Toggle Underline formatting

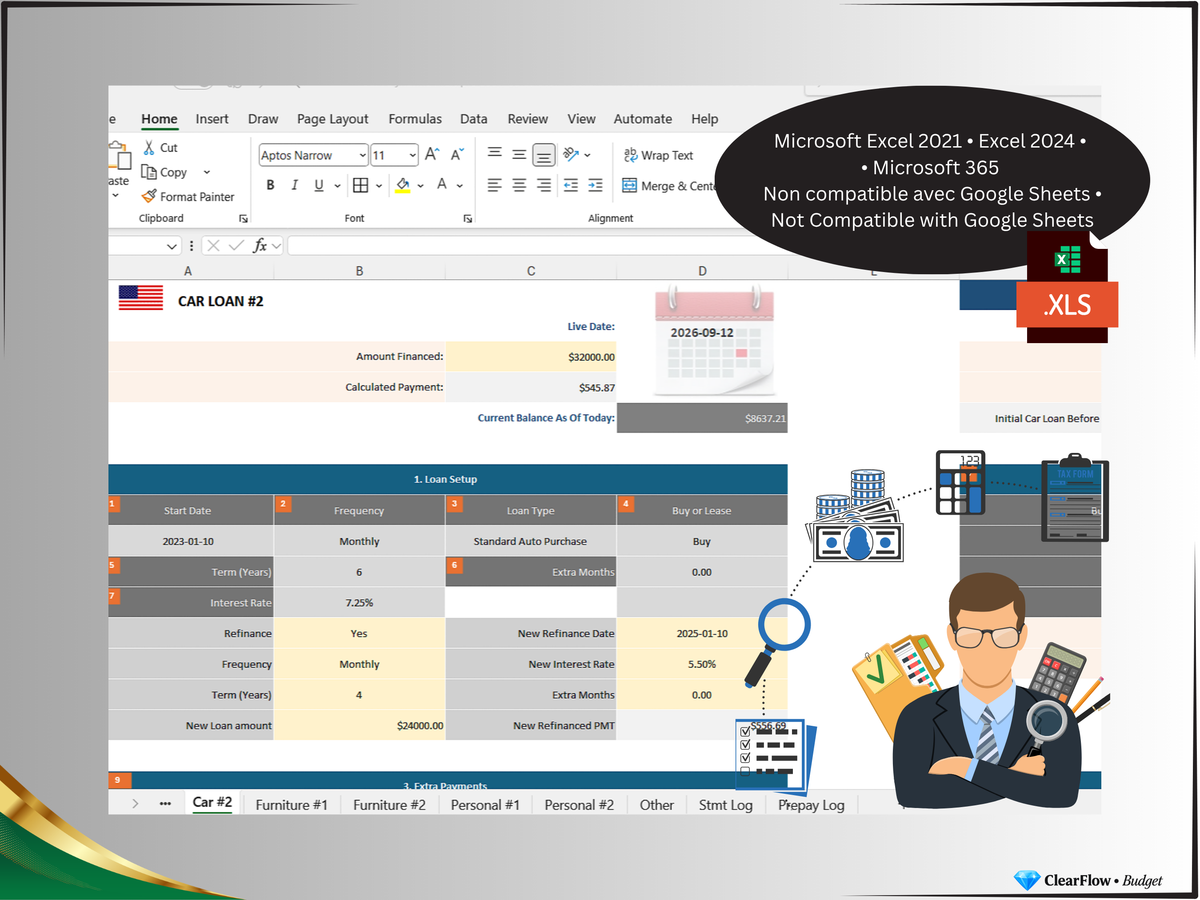click(319, 185)
